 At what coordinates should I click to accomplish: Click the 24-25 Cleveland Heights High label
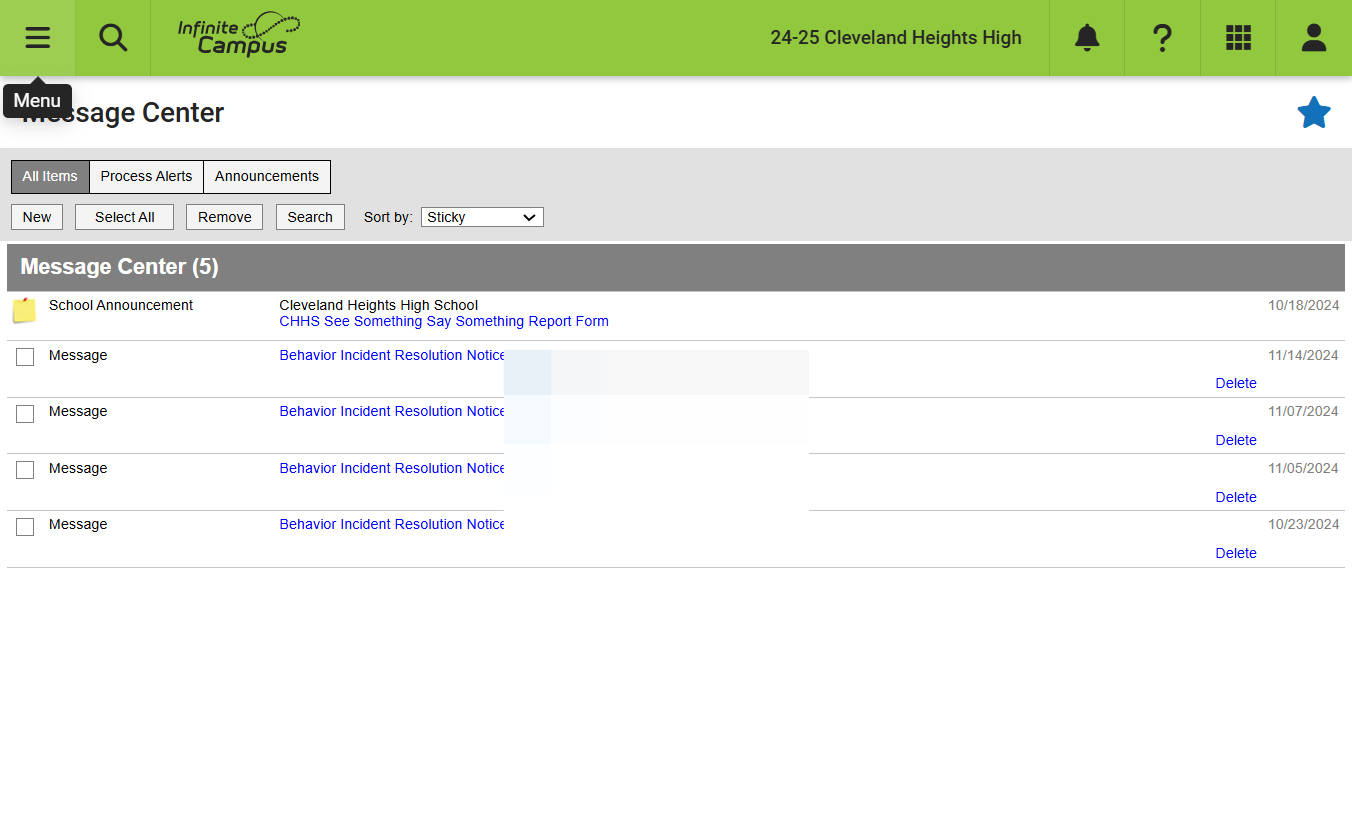pyautogui.click(x=896, y=38)
